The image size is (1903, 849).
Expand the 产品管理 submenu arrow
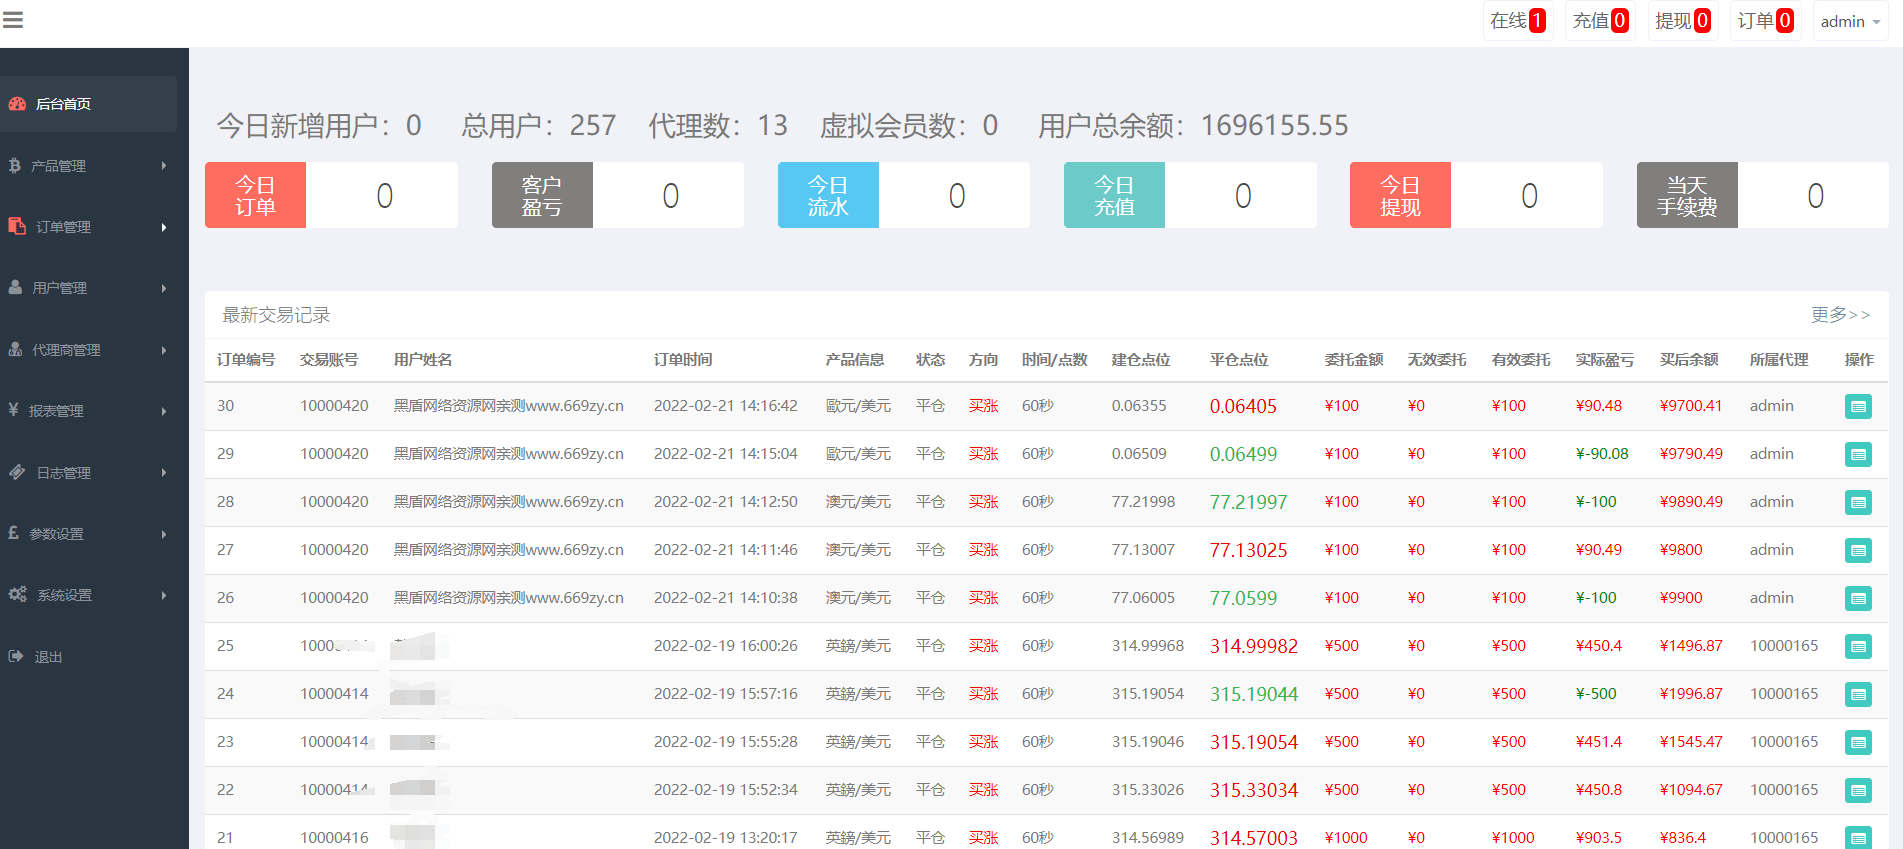coord(164,166)
